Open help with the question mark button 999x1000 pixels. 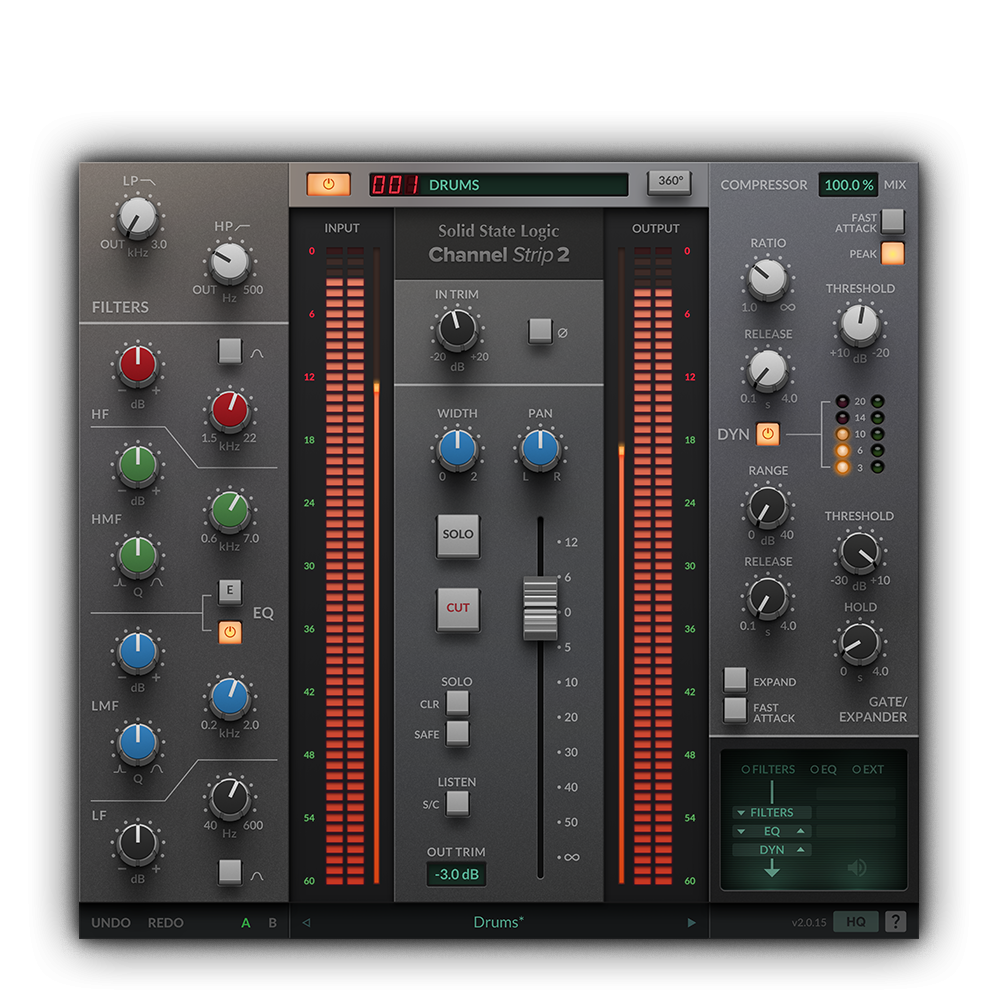pos(896,922)
